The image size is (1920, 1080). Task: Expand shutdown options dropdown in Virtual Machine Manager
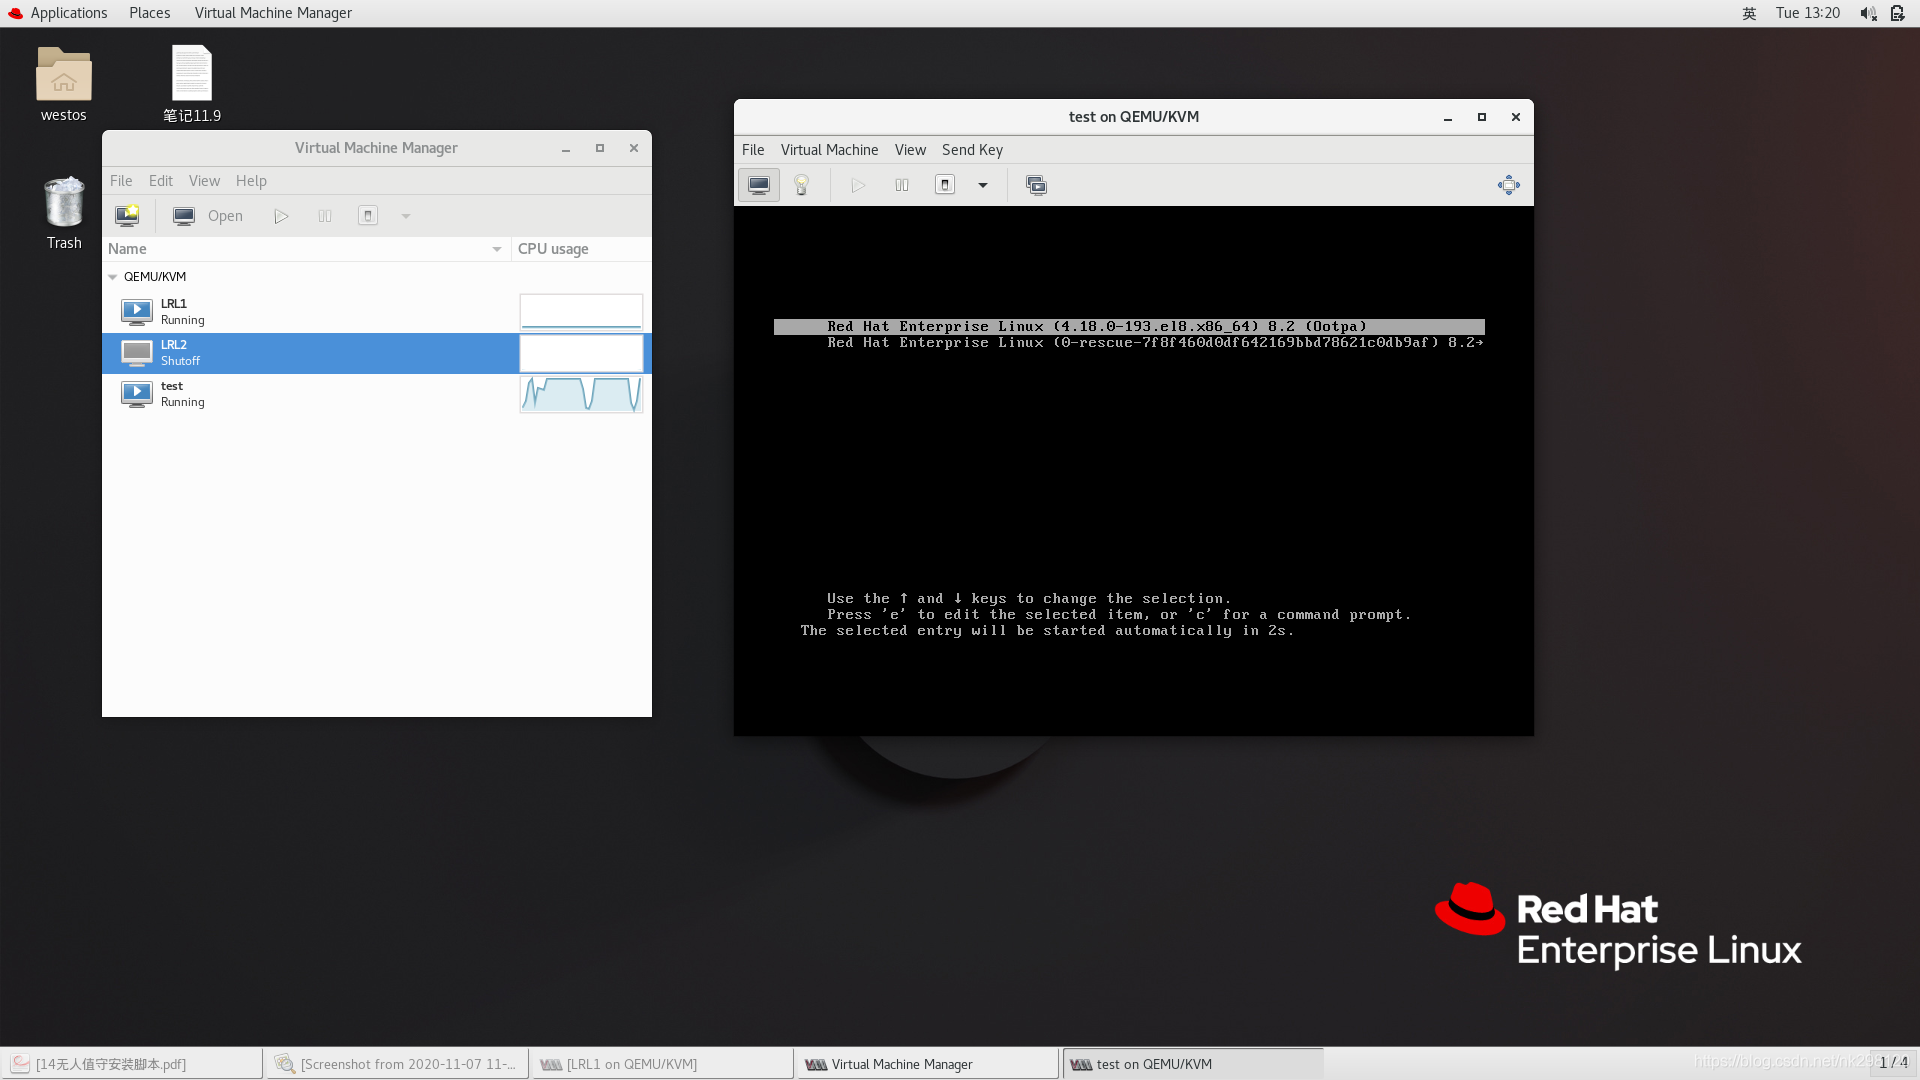(406, 216)
